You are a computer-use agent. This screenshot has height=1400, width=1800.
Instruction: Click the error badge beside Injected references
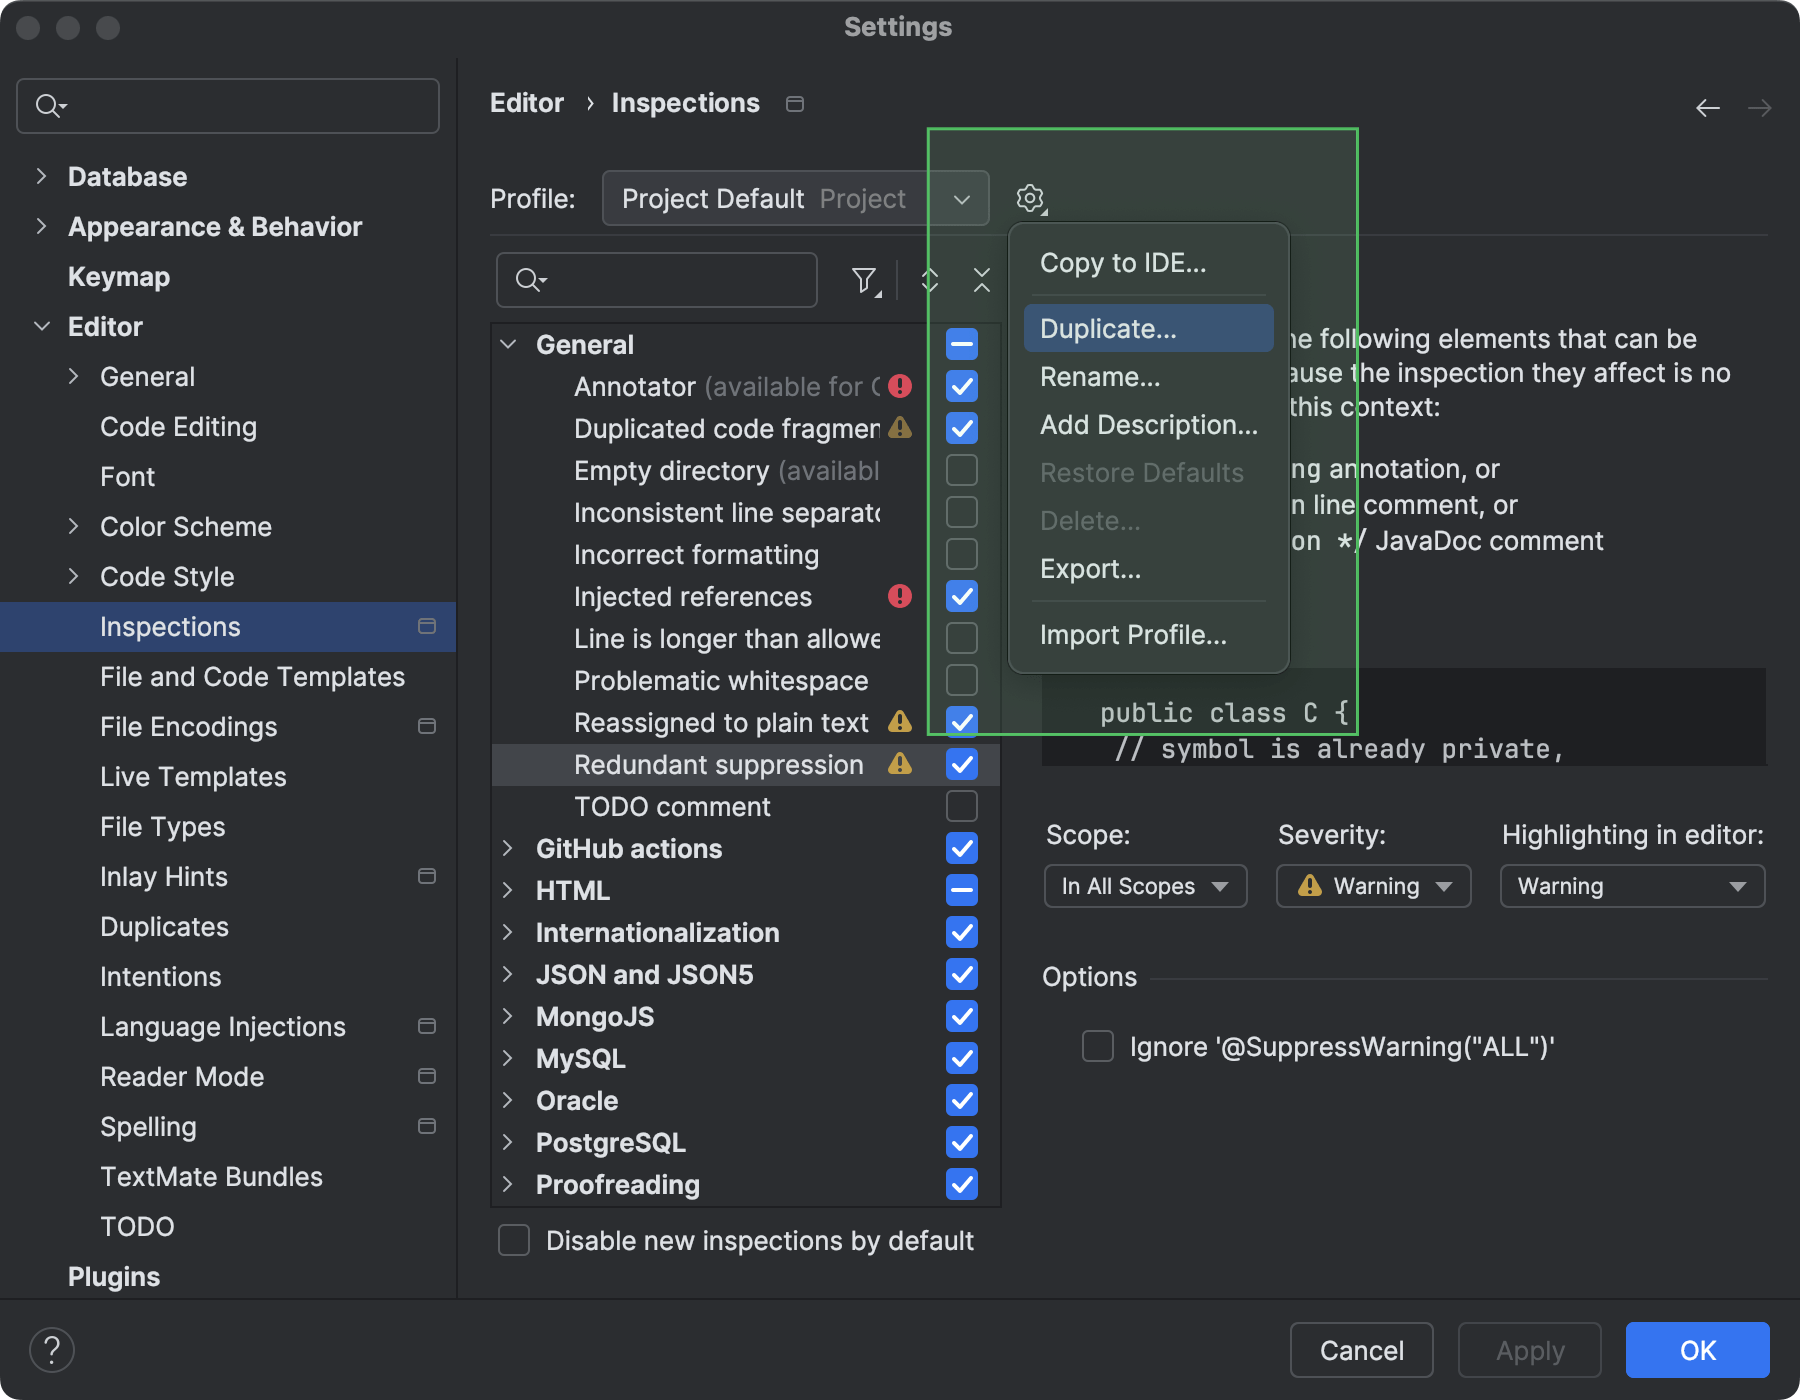(x=899, y=596)
